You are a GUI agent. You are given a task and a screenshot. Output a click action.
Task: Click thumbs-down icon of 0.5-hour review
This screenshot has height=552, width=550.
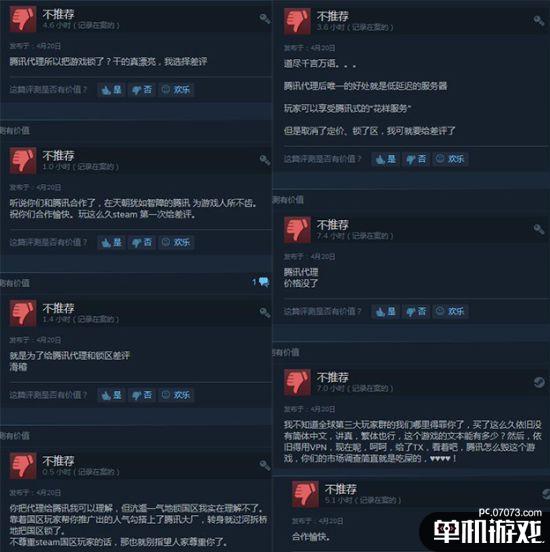pos(23,466)
